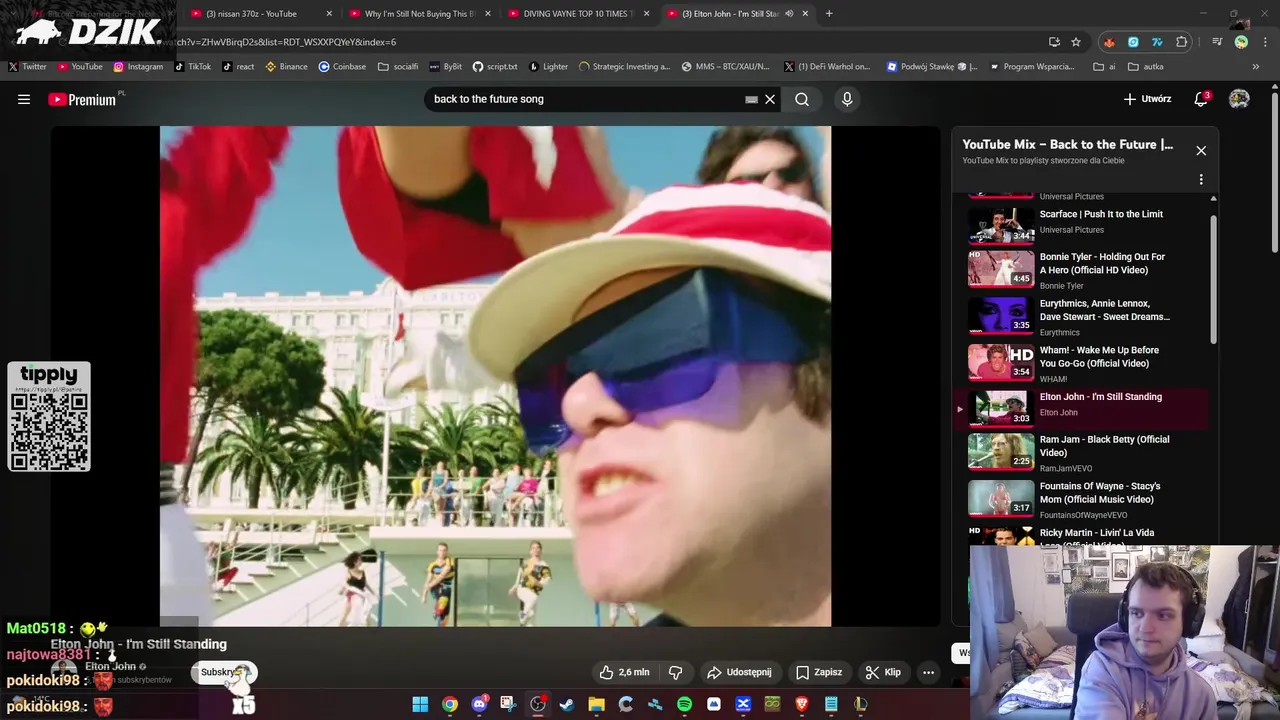Like the video with thumbs-up button
Viewport: 1280px width, 720px height.
(x=625, y=672)
